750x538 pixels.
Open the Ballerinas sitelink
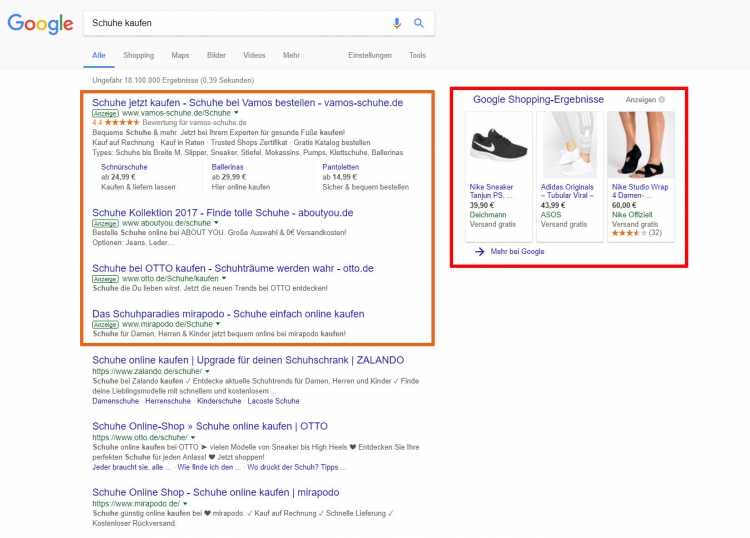[x=228, y=167]
